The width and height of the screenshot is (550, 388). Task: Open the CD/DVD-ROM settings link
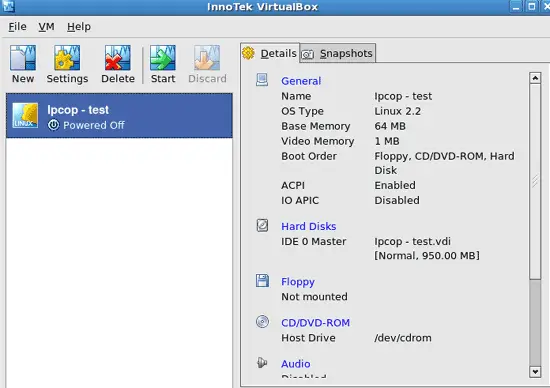(315, 323)
